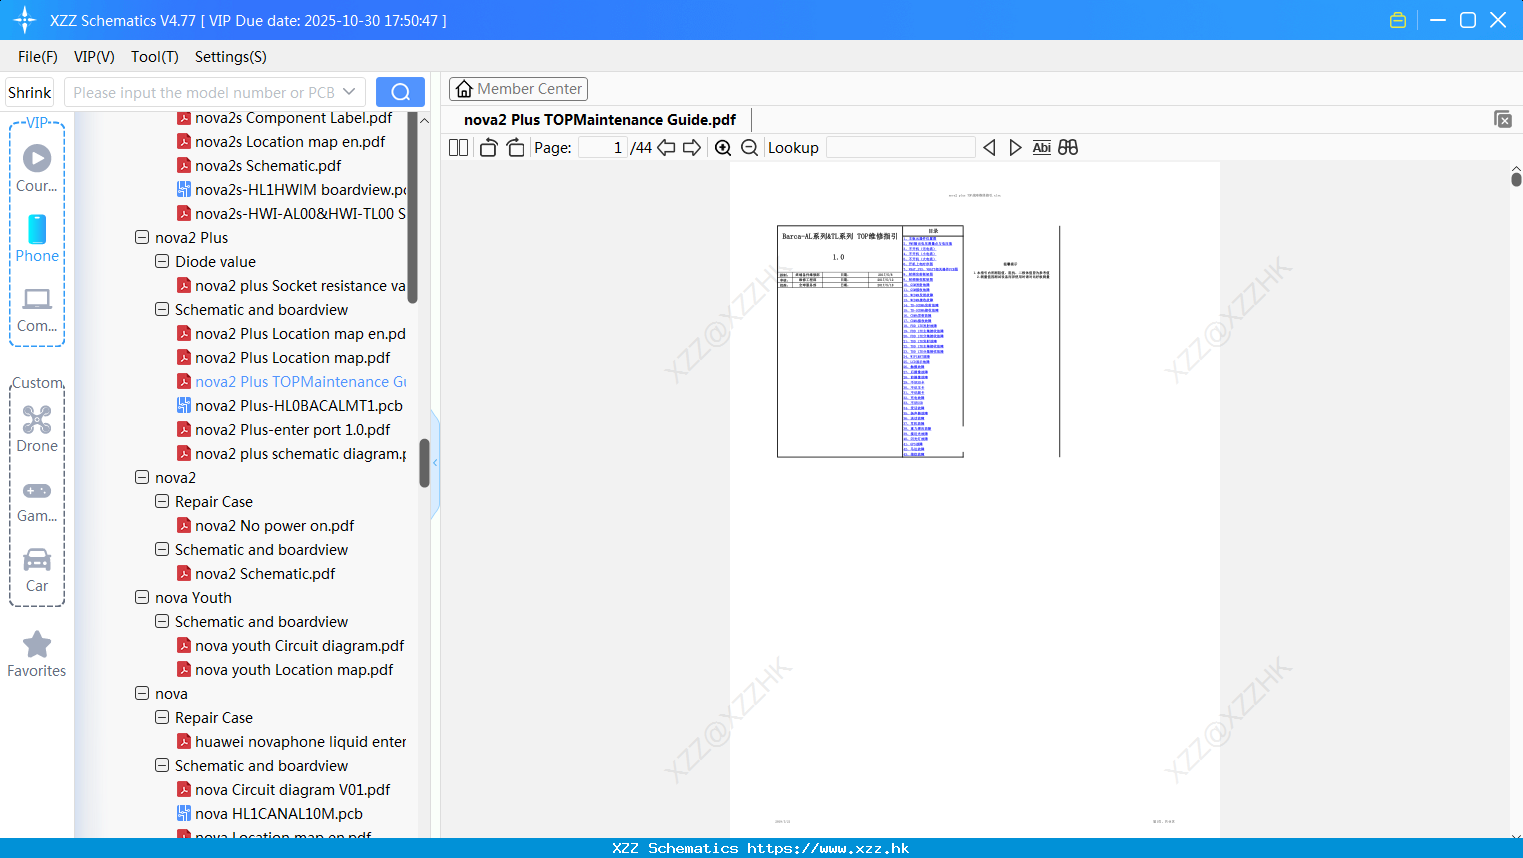This screenshot has width=1523, height=858.
Task: Toggle the Abi match-word option
Action: click(x=1041, y=148)
